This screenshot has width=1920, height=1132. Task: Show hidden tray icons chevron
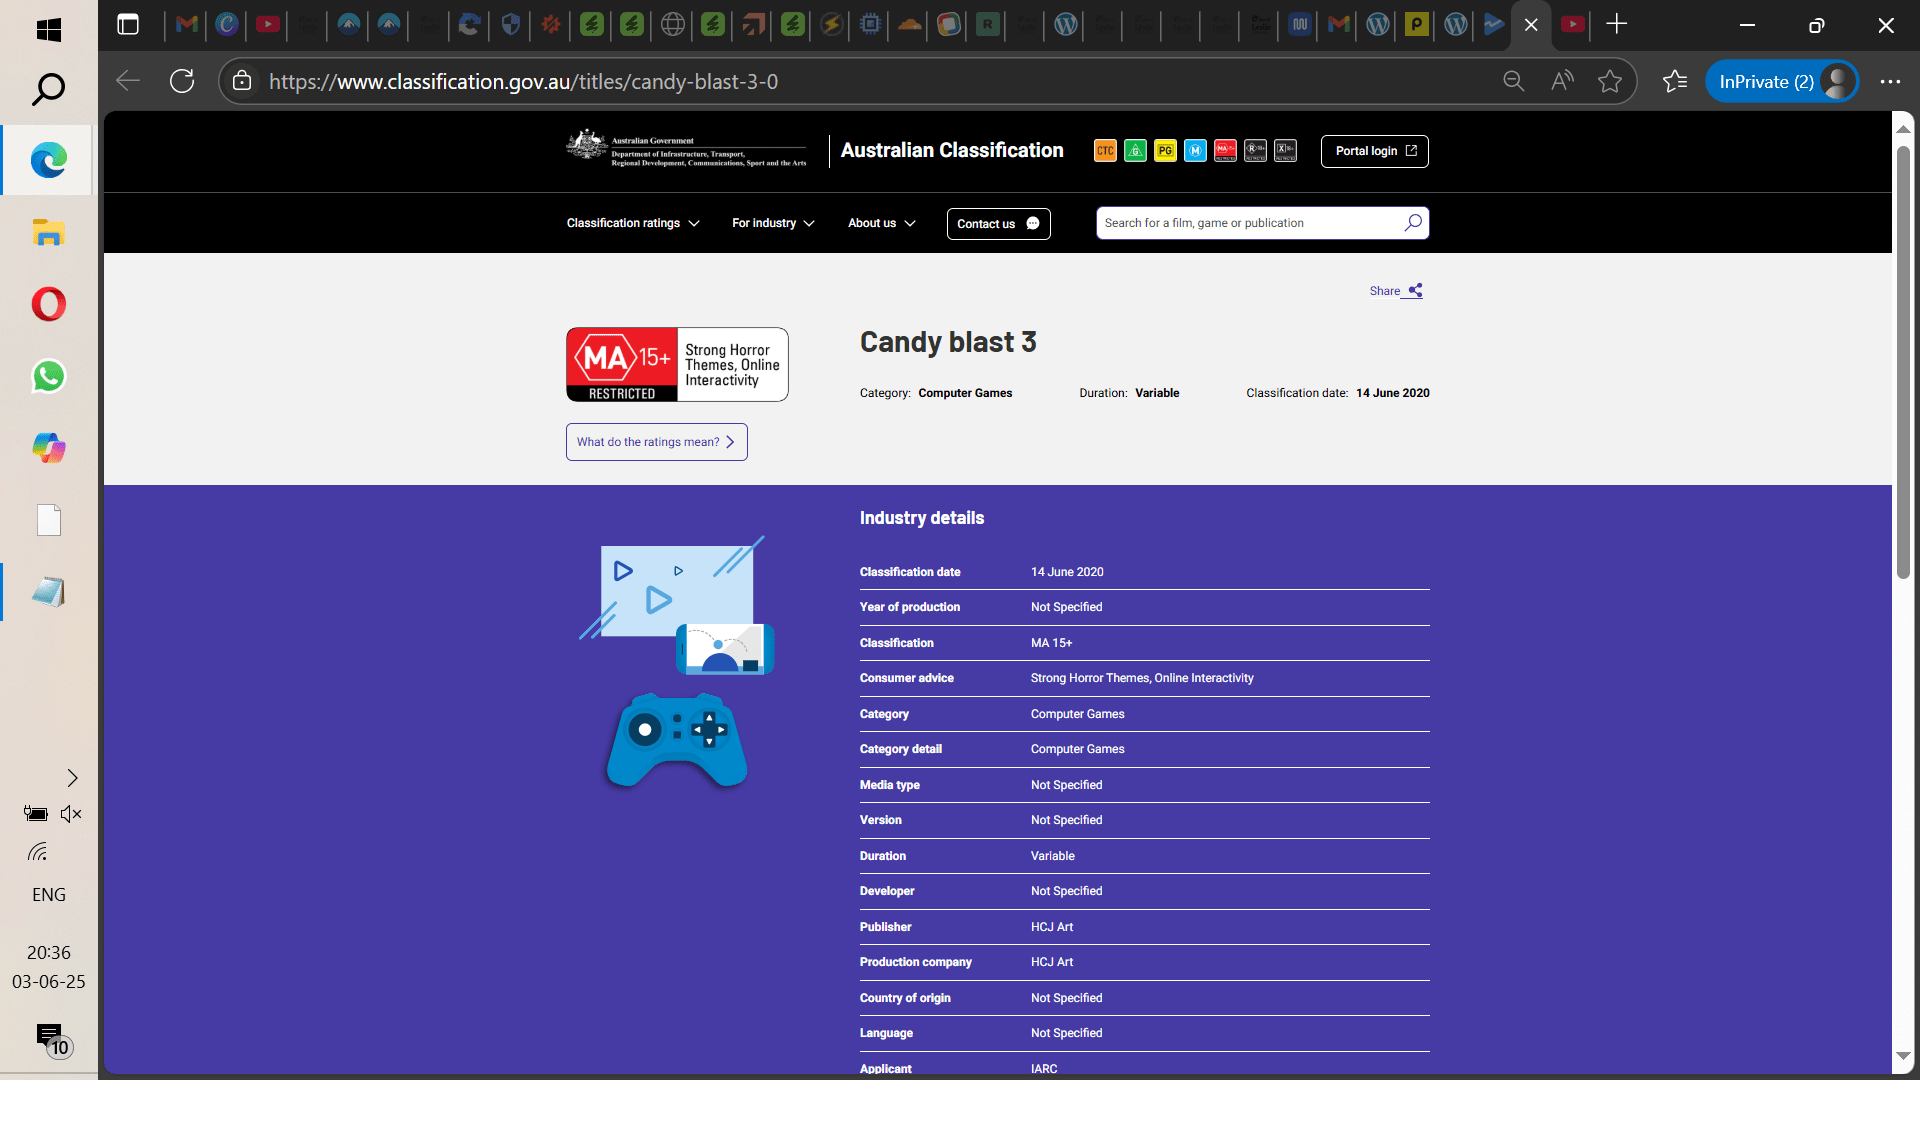coord(72,778)
